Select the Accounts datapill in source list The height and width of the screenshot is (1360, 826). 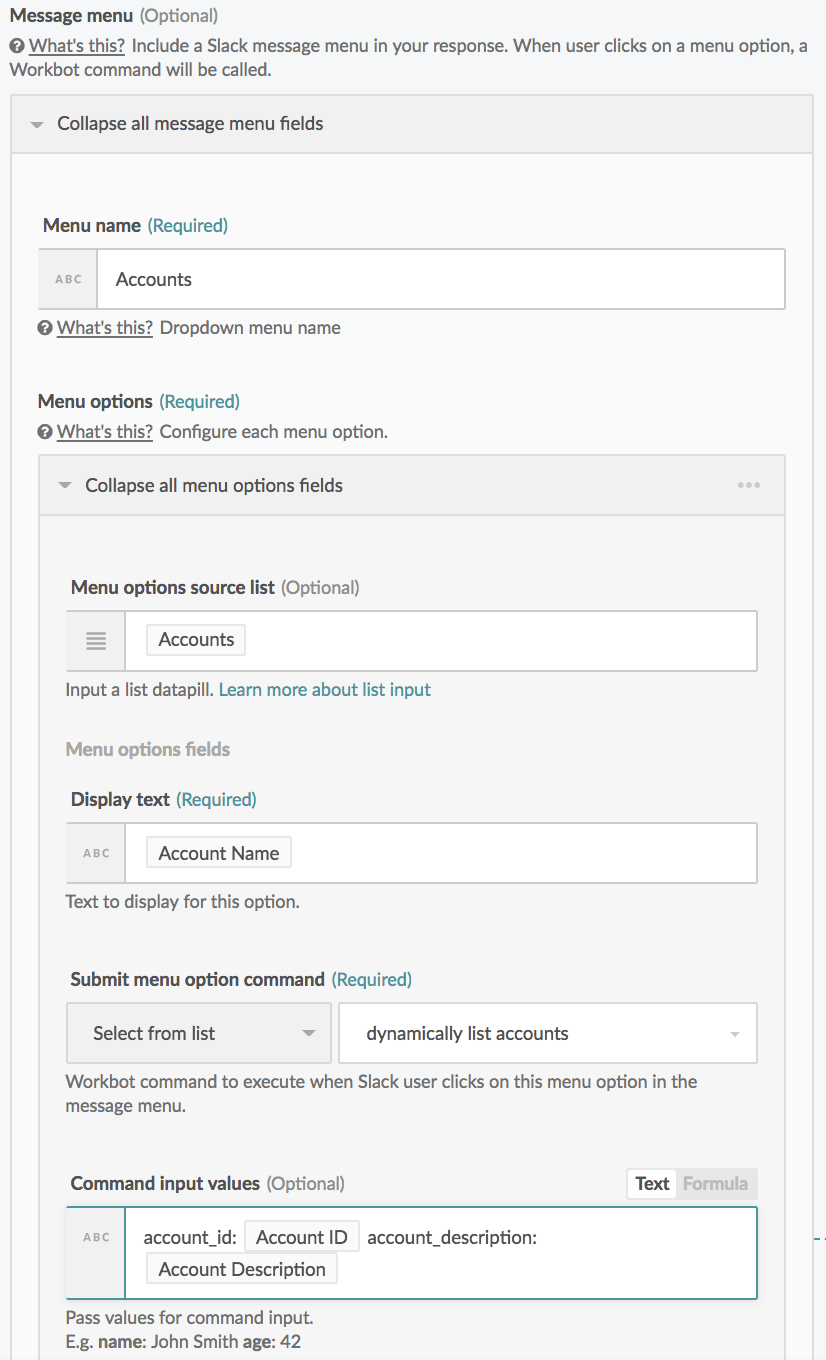tap(194, 639)
